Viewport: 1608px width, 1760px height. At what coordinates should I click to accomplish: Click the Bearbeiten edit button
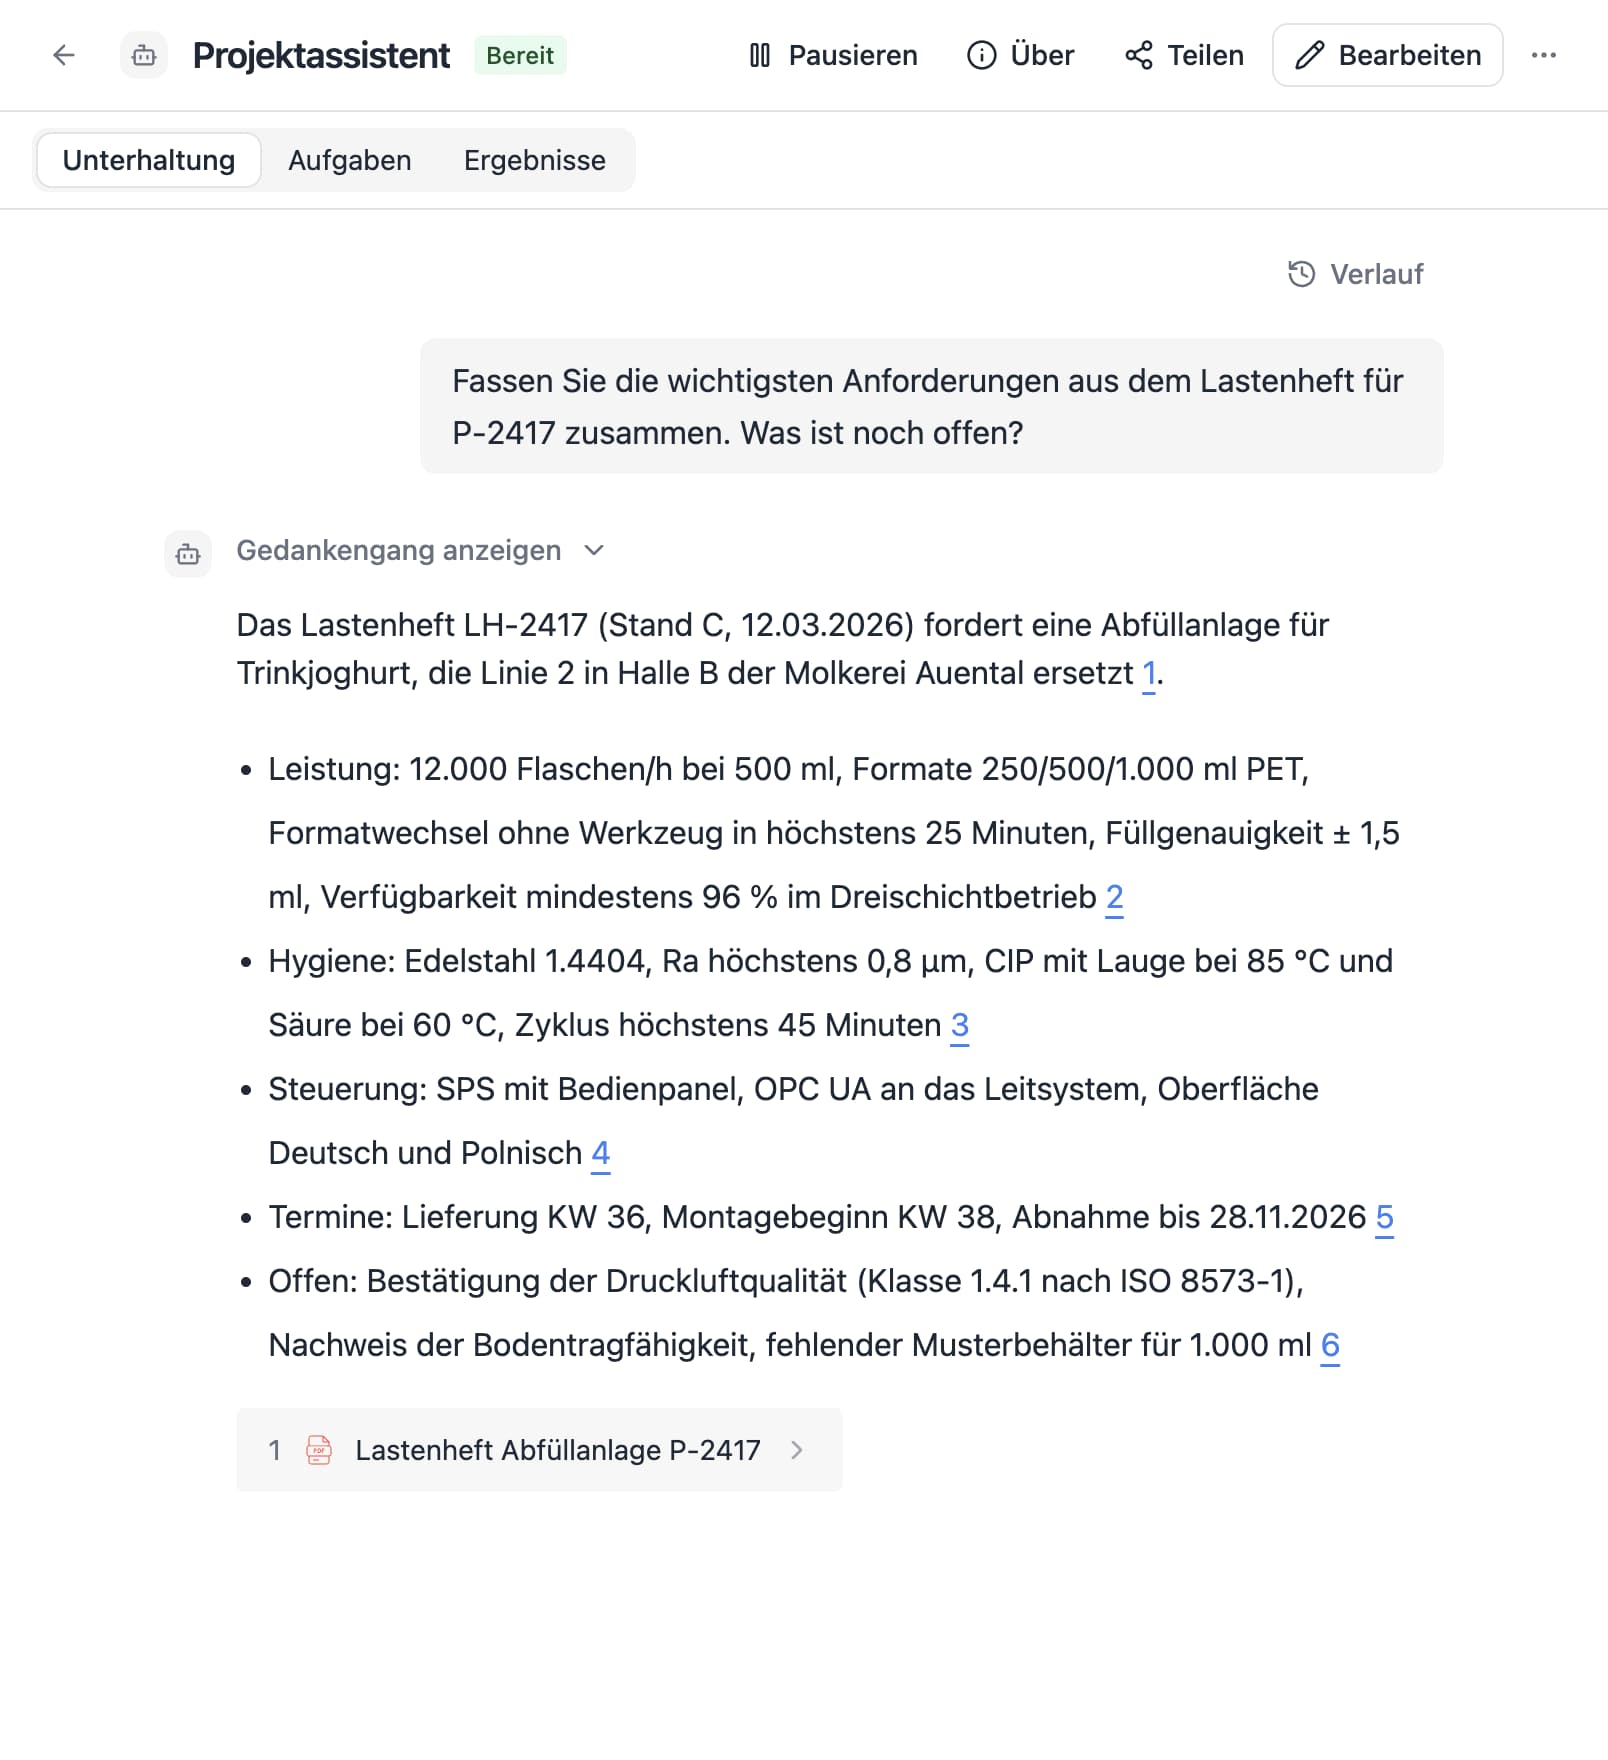click(1388, 55)
